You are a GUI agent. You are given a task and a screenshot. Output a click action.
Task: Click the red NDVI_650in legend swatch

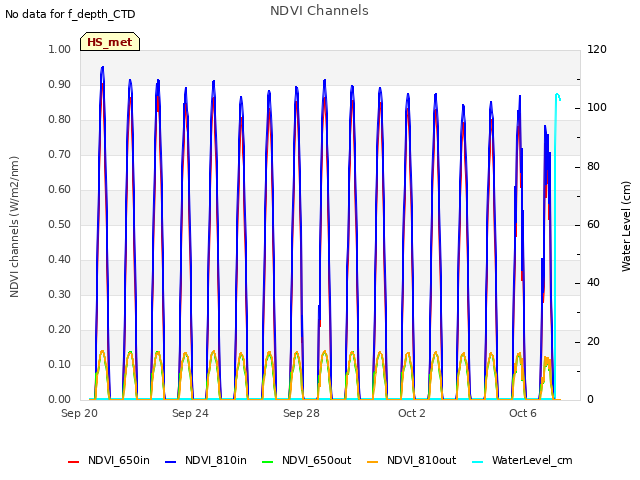[x=73, y=462]
